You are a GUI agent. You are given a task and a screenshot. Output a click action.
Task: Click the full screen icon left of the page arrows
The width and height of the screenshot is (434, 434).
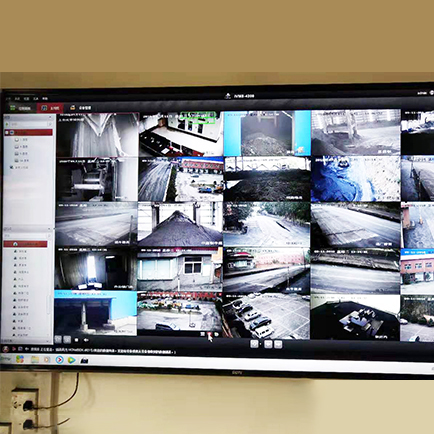254,344
